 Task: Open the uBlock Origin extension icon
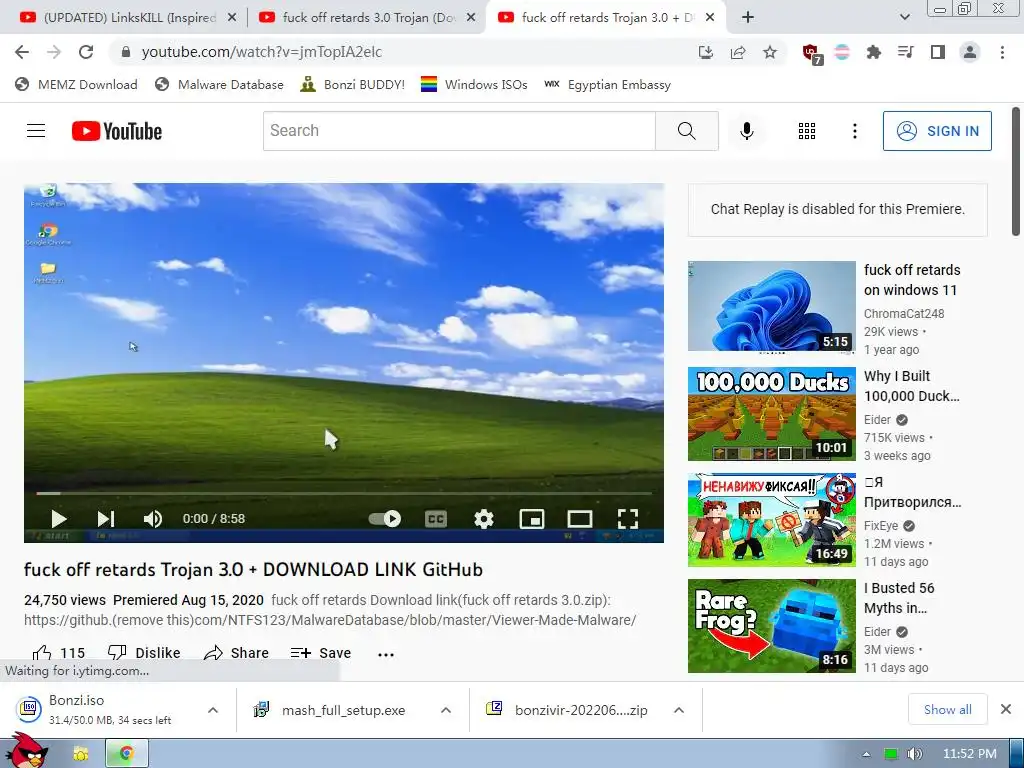pyautogui.click(x=812, y=54)
